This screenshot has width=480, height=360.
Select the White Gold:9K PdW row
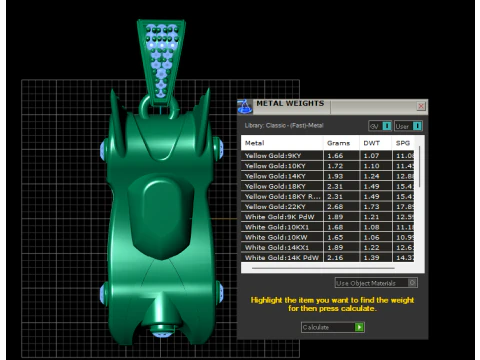tap(327, 217)
